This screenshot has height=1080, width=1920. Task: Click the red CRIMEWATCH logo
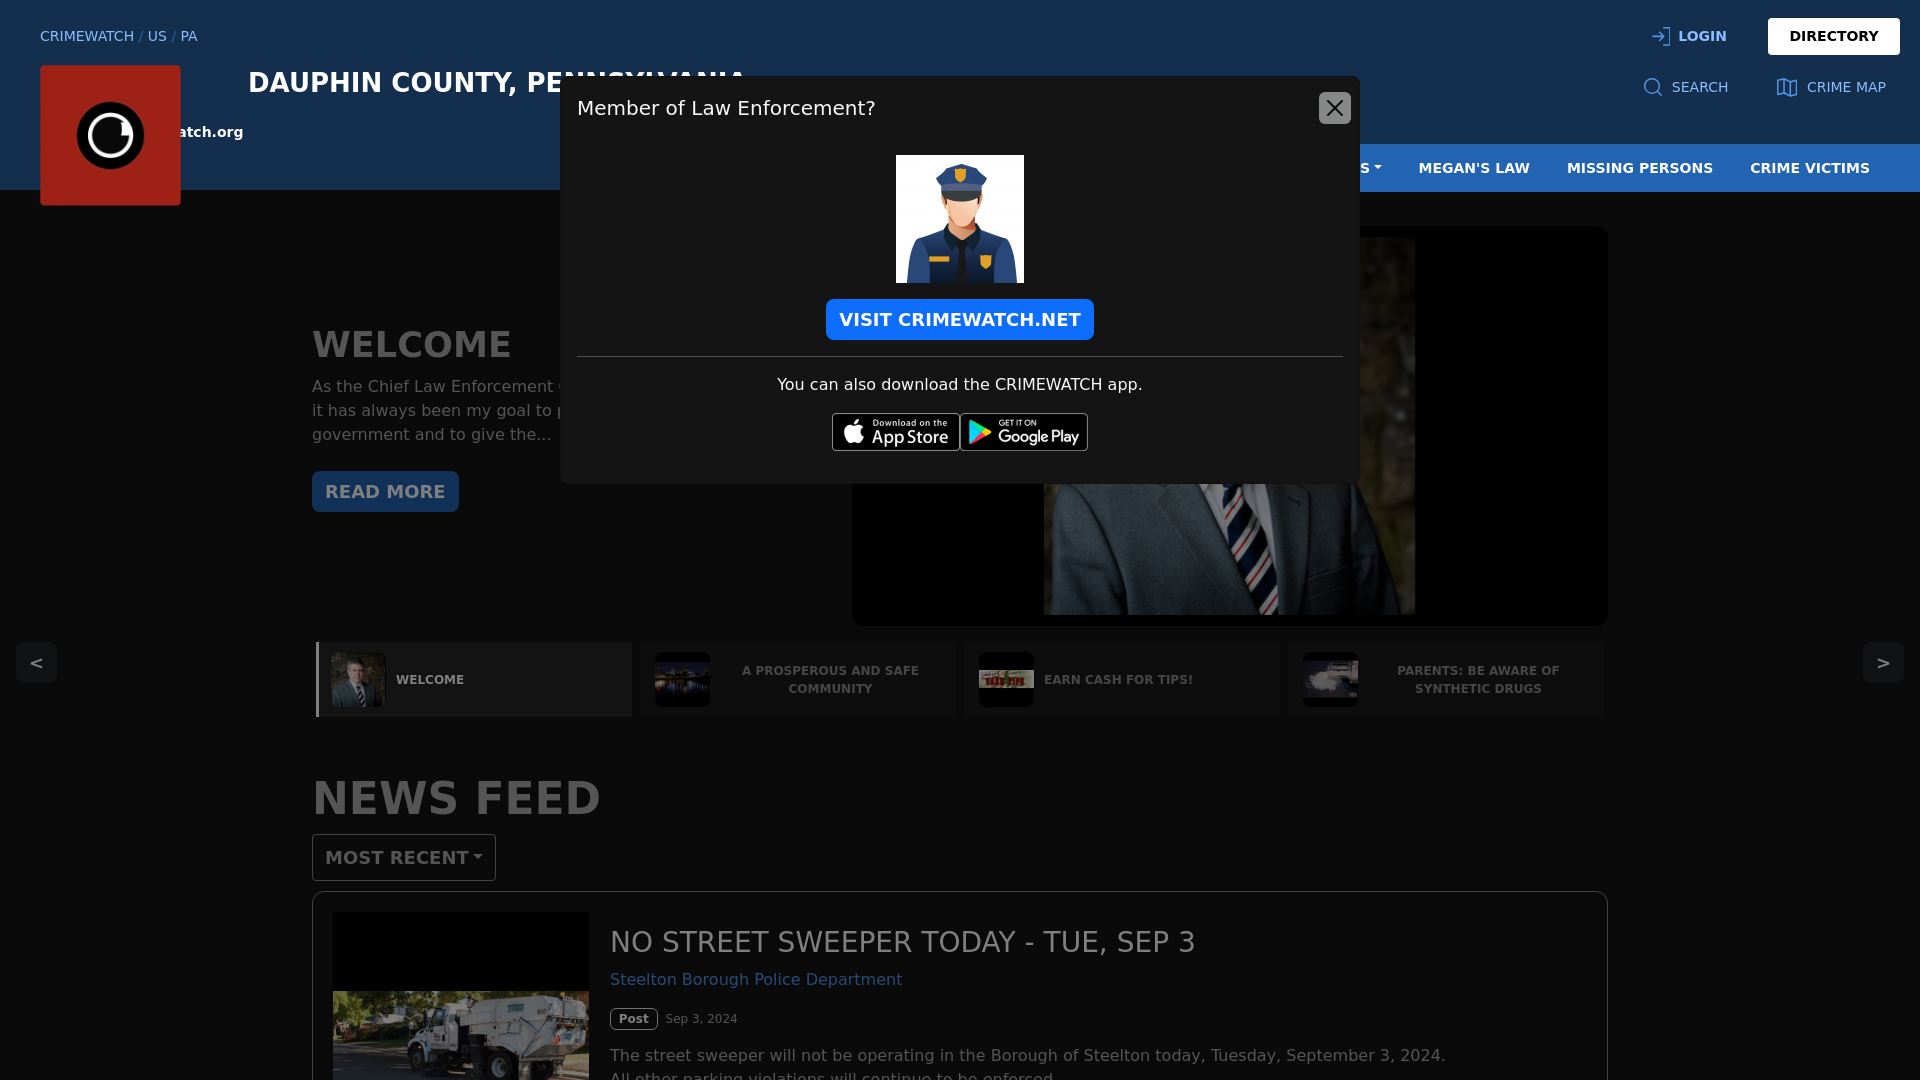click(110, 135)
